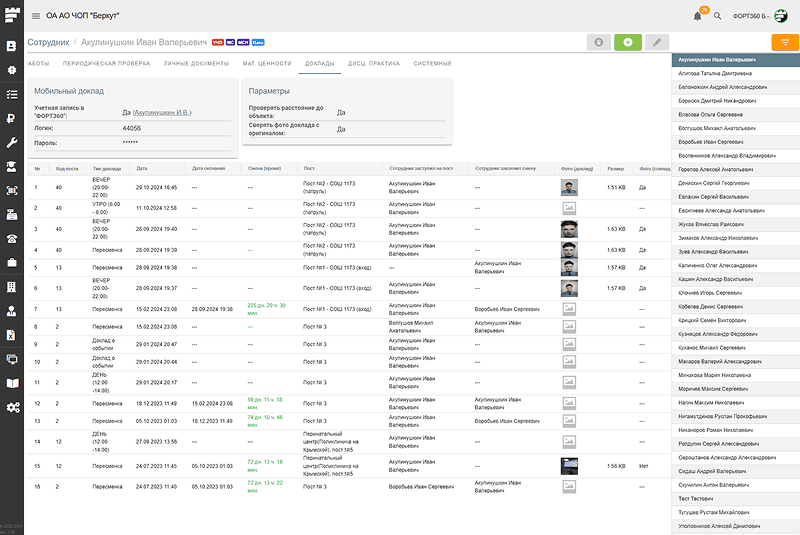Click placeholder image for 11.10.2024 12:58 row
Viewport: 800px width, 535px height.
point(569,208)
